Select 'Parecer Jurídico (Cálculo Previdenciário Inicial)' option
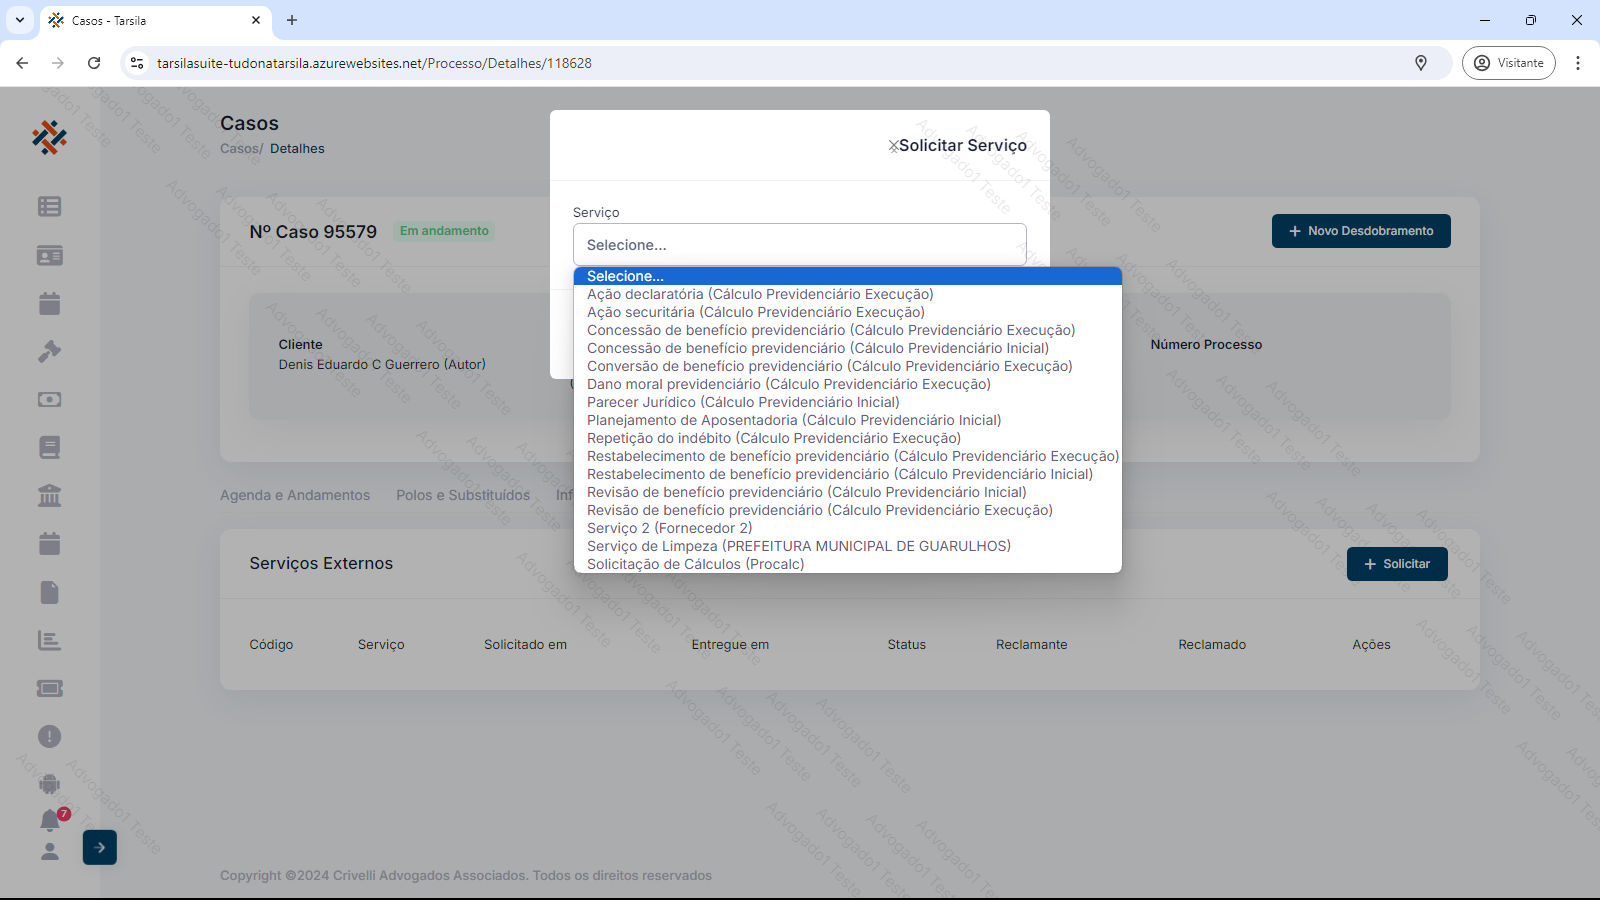This screenshot has height=900, width=1600. (x=743, y=402)
